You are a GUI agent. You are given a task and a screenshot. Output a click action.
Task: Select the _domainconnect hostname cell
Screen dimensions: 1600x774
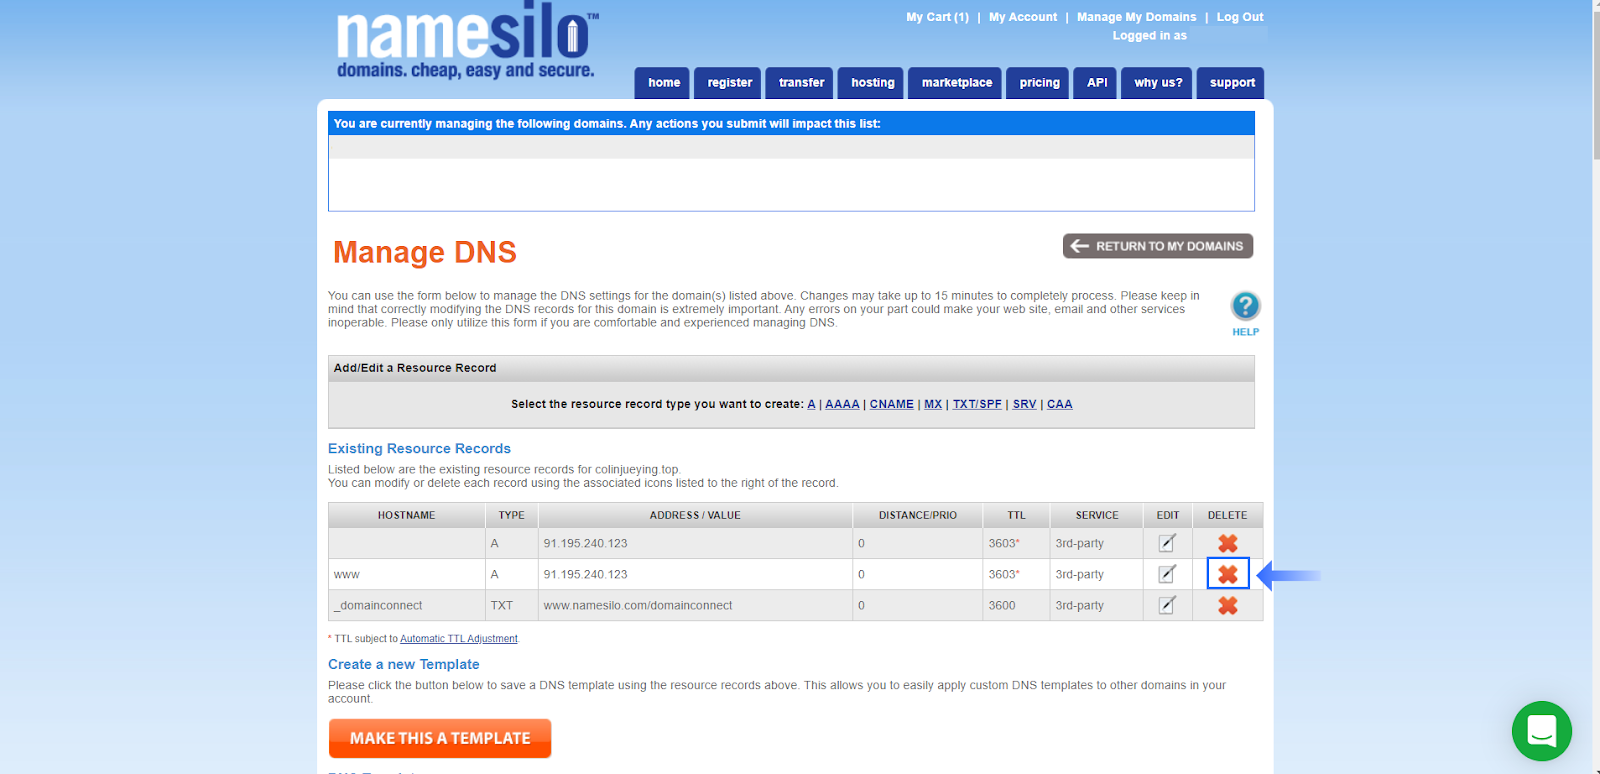tap(406, 605)
